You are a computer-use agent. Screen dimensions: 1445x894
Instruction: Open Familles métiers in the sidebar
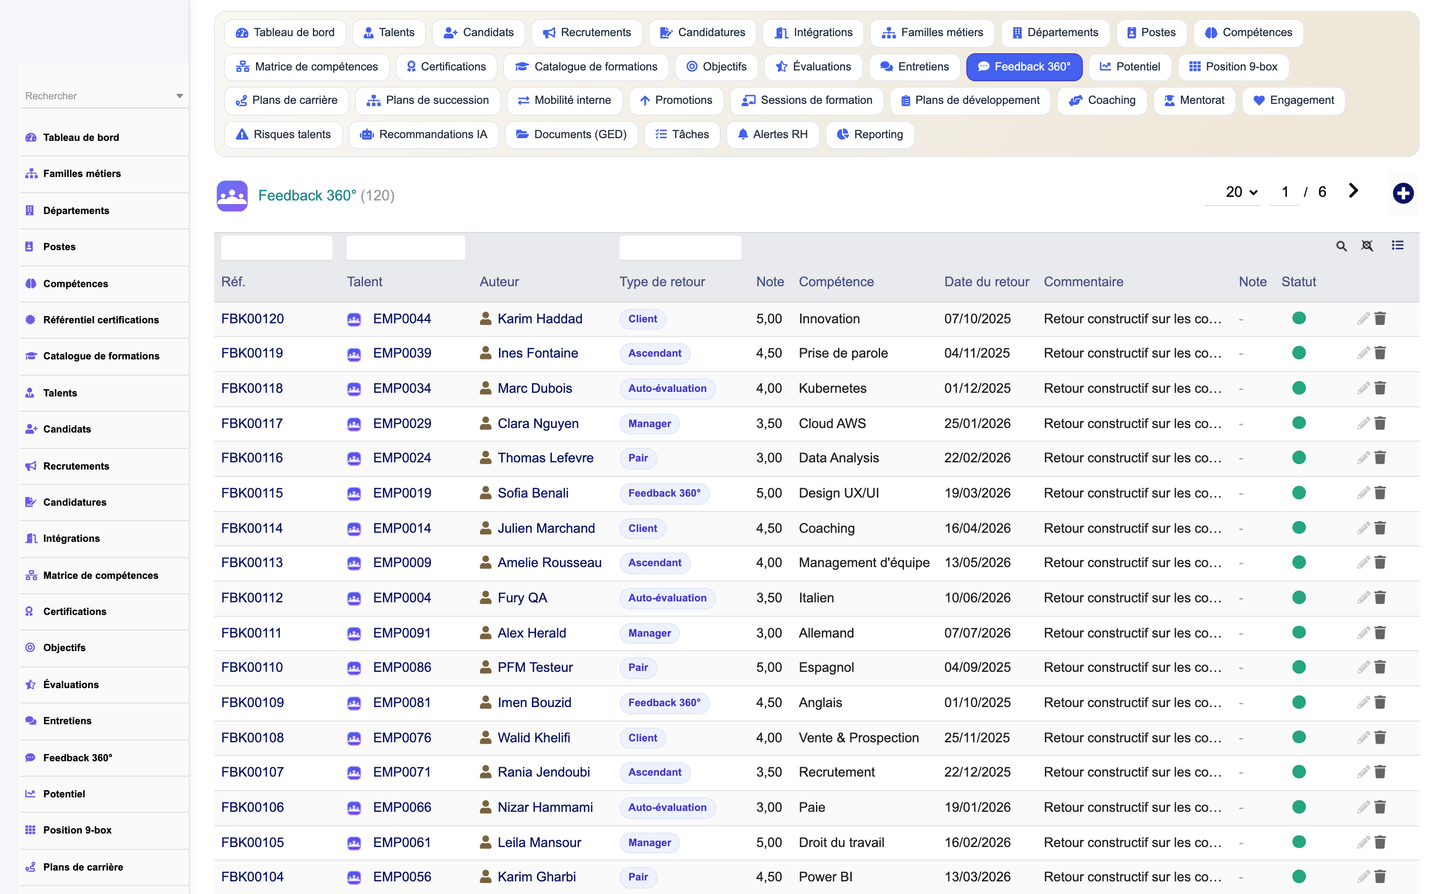[104, 174]
